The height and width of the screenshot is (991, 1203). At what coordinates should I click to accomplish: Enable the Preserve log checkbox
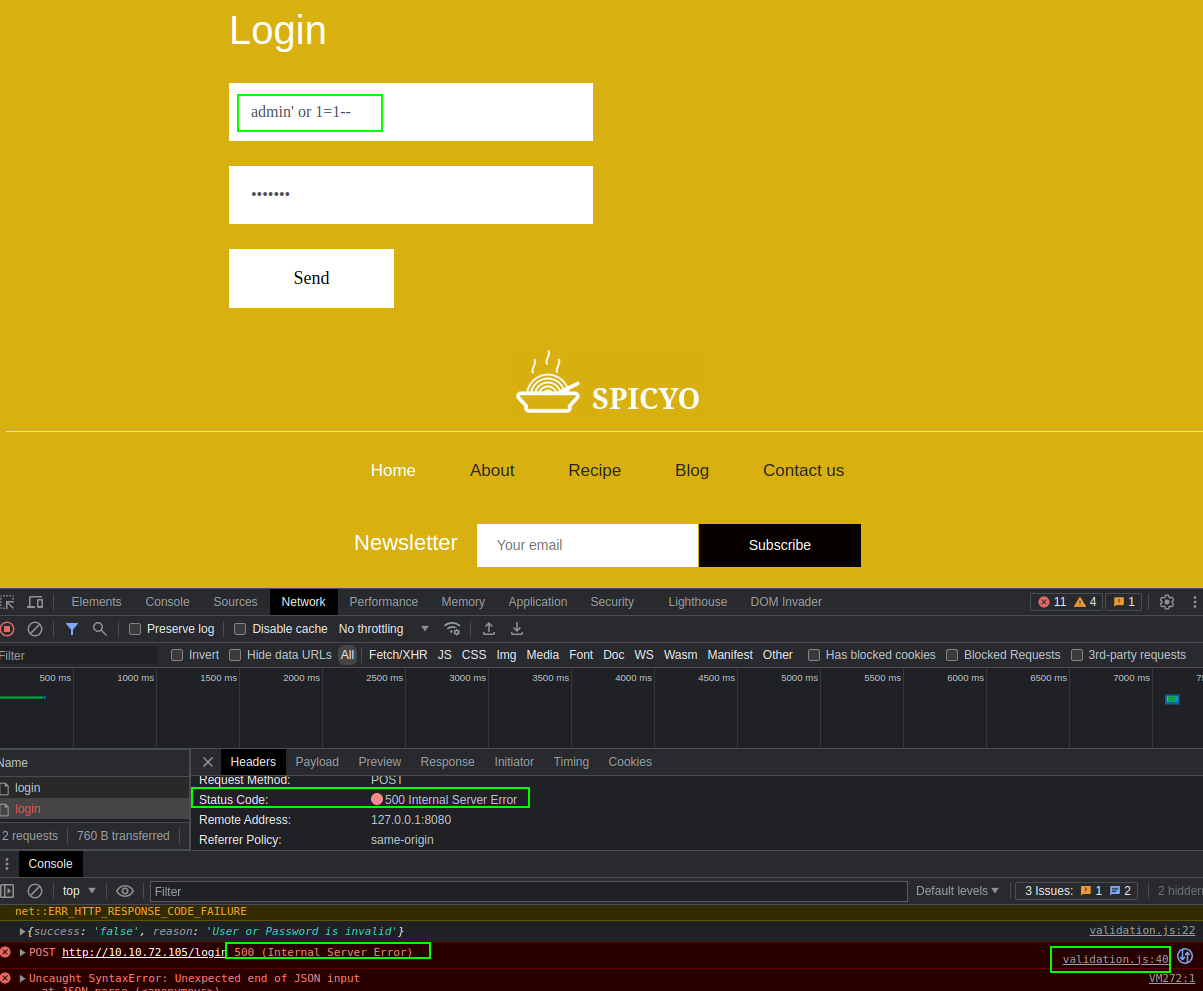coord(135,629)
